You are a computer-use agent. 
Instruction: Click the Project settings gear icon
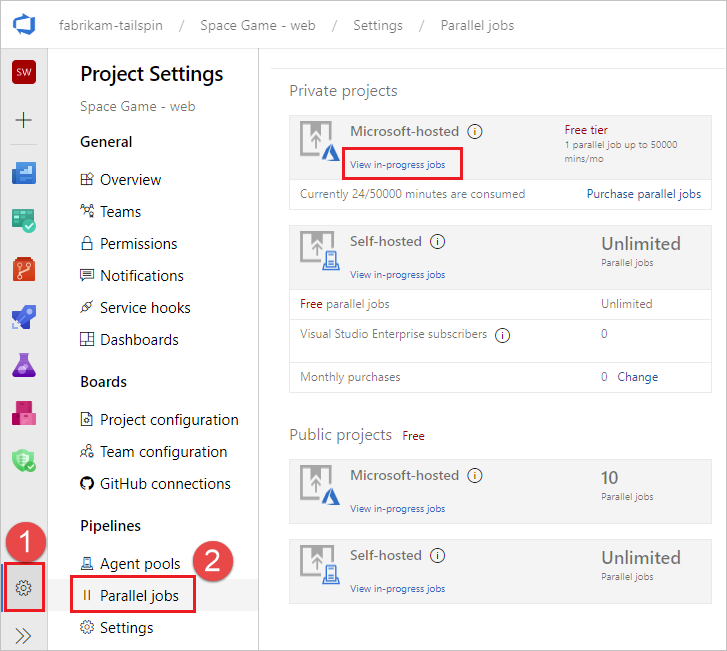tap(24, 588)
